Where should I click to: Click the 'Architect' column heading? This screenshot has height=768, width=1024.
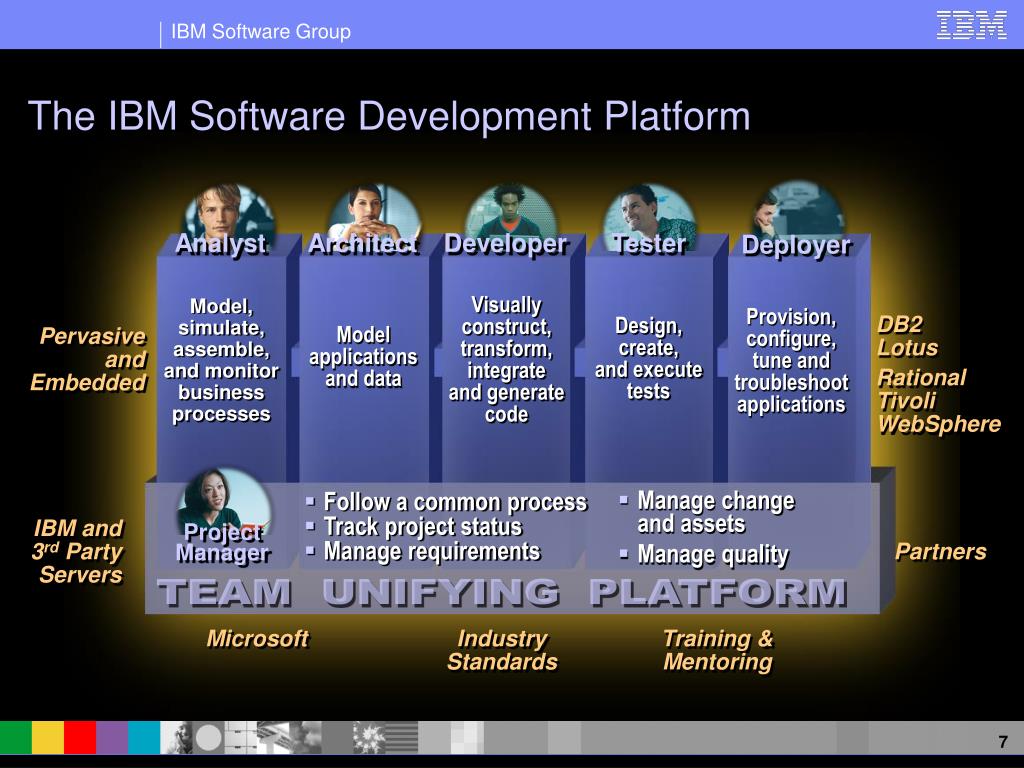click(363, 244)
